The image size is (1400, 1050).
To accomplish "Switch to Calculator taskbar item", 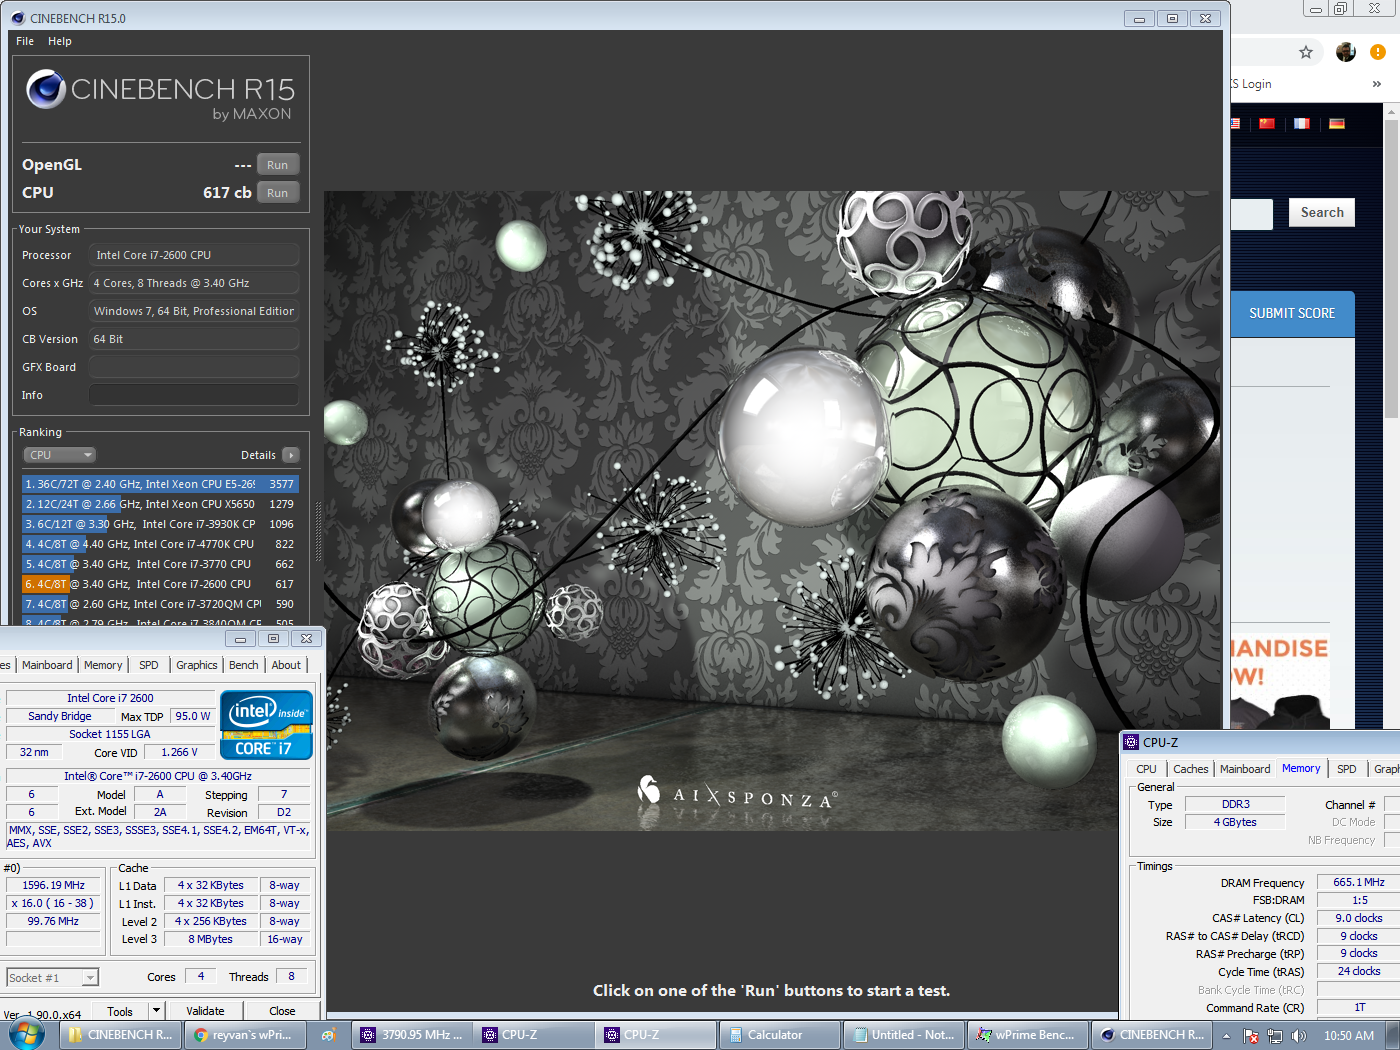I will 780,1035.
